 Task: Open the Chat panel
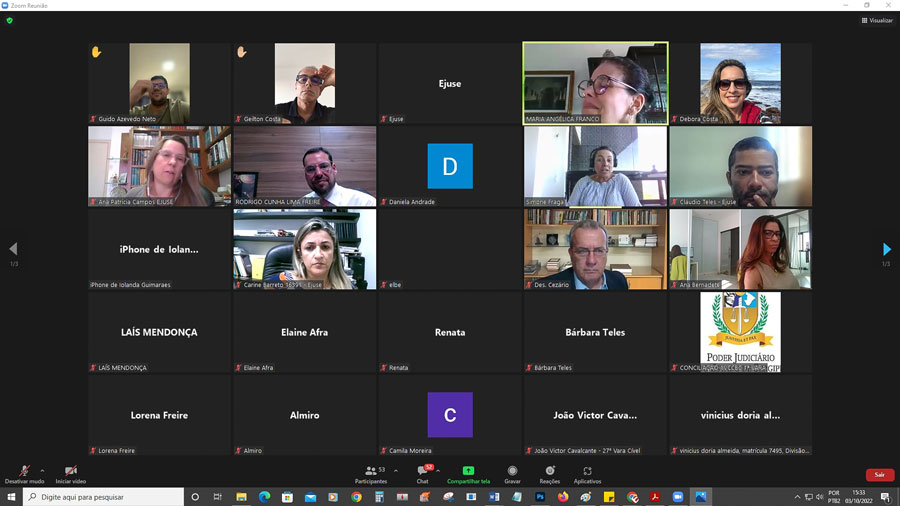(423, 472)
